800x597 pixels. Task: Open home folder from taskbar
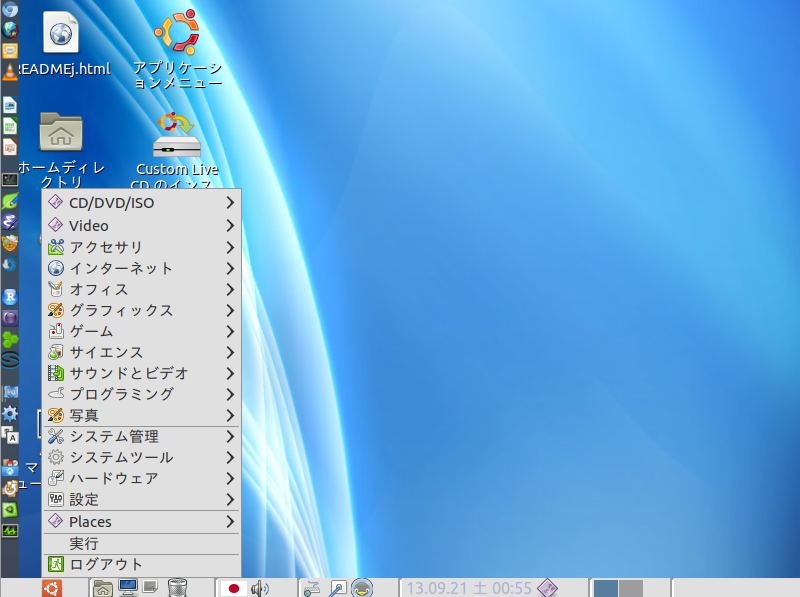[103, 588]
